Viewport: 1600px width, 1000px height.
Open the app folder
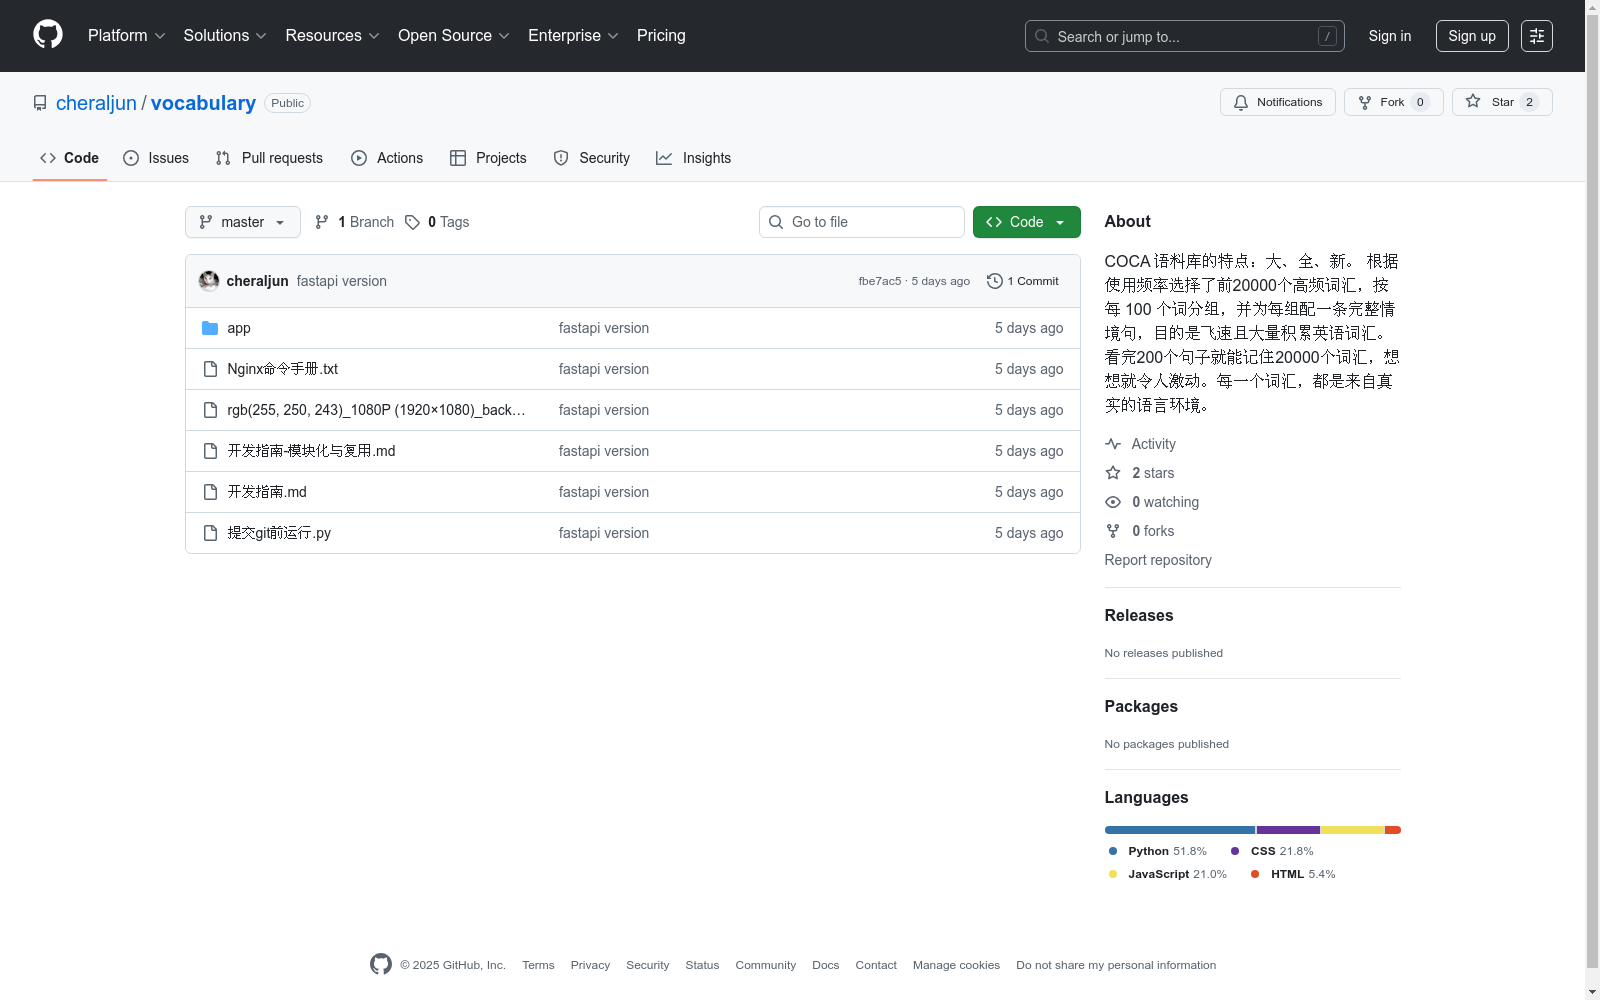(x=239, y=328)
